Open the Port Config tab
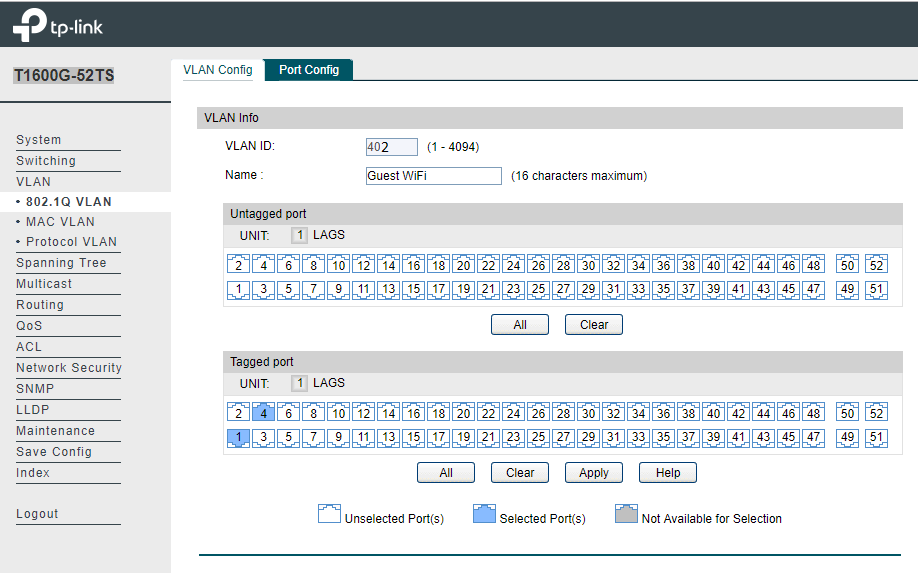This screenshot has width=918, height=573. (x=309, y=70)
